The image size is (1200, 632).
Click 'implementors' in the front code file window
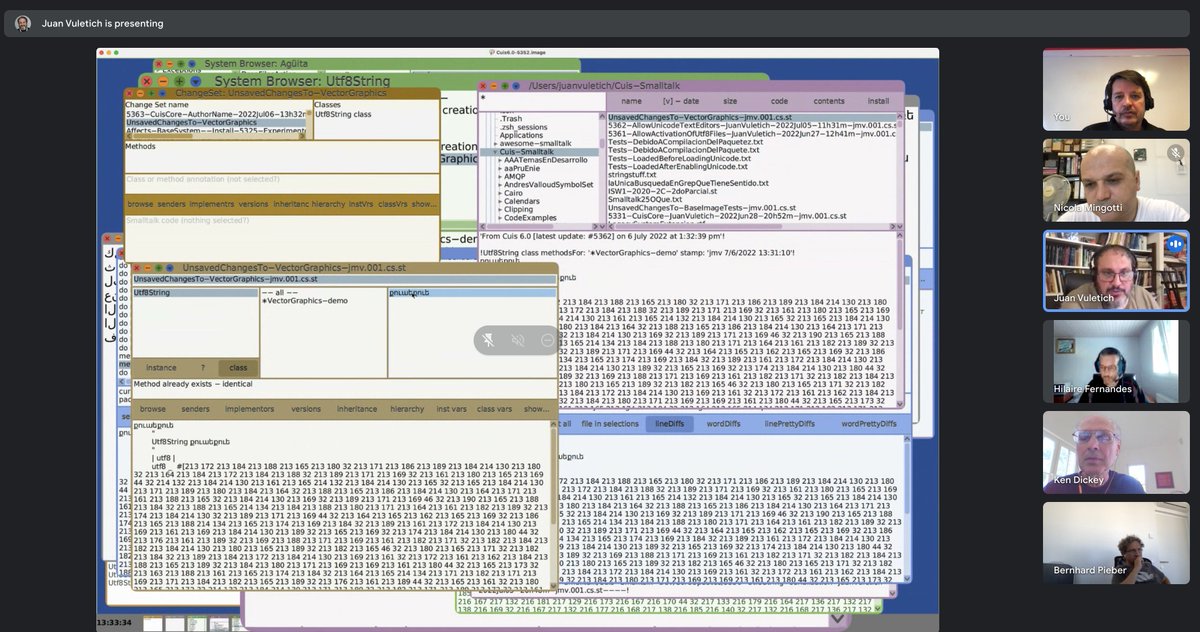point(249,409)
